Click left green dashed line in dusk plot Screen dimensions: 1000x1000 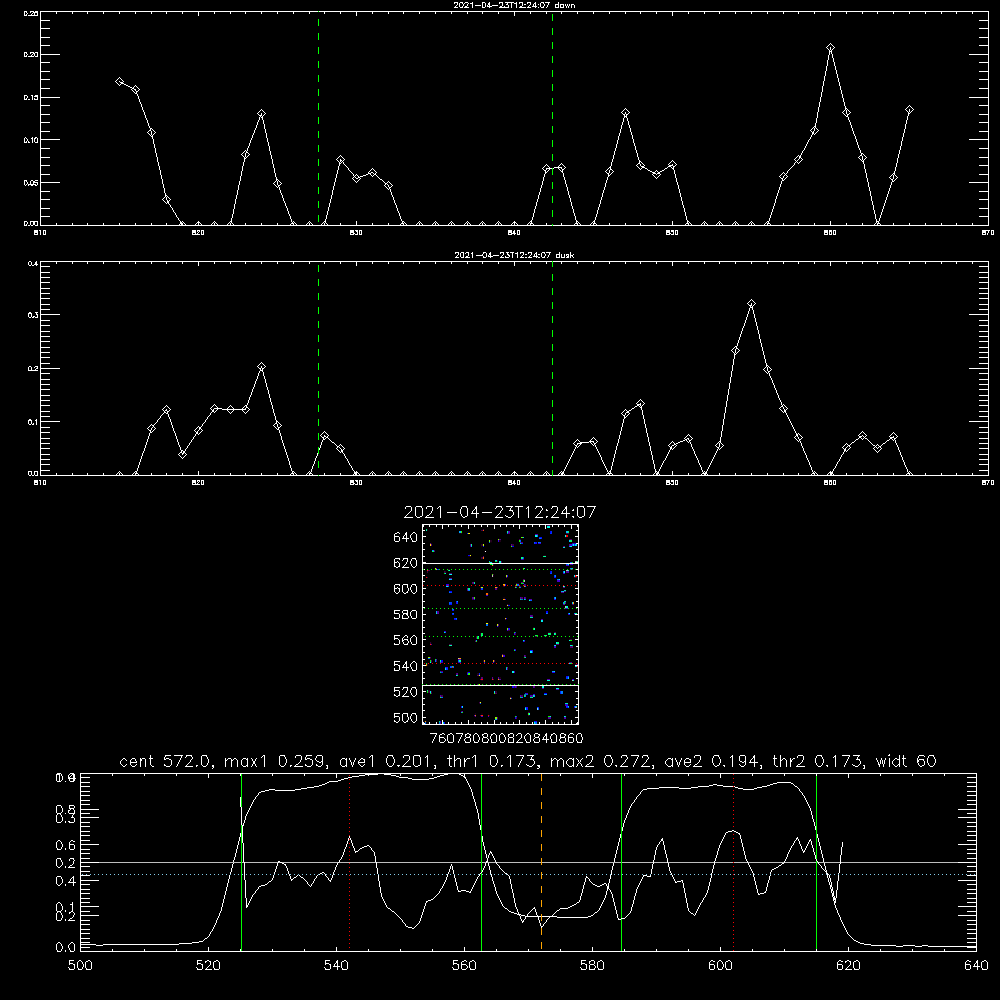[318, 368]
